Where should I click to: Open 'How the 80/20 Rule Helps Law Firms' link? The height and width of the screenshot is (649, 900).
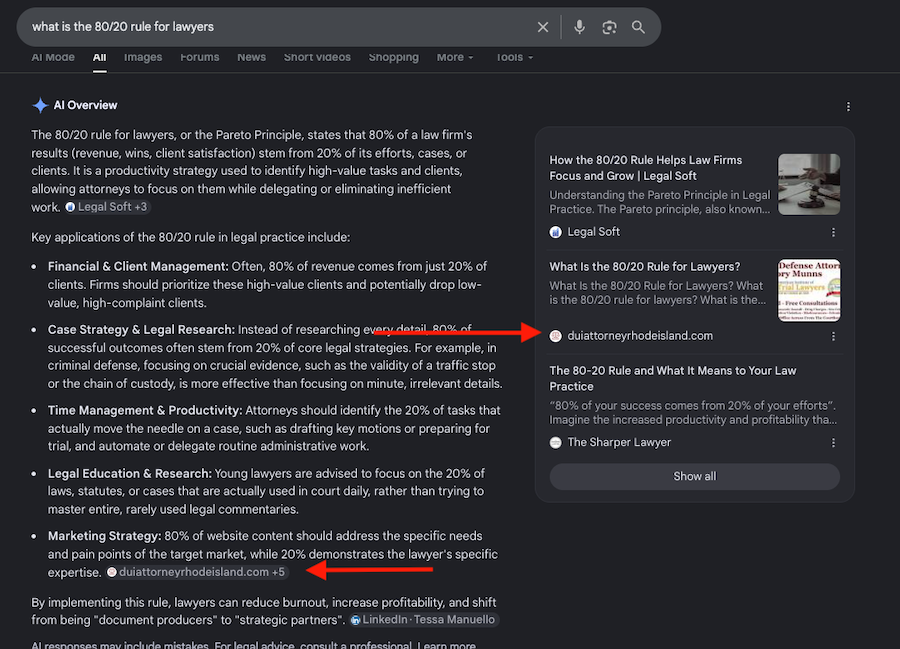pos(646,168)
